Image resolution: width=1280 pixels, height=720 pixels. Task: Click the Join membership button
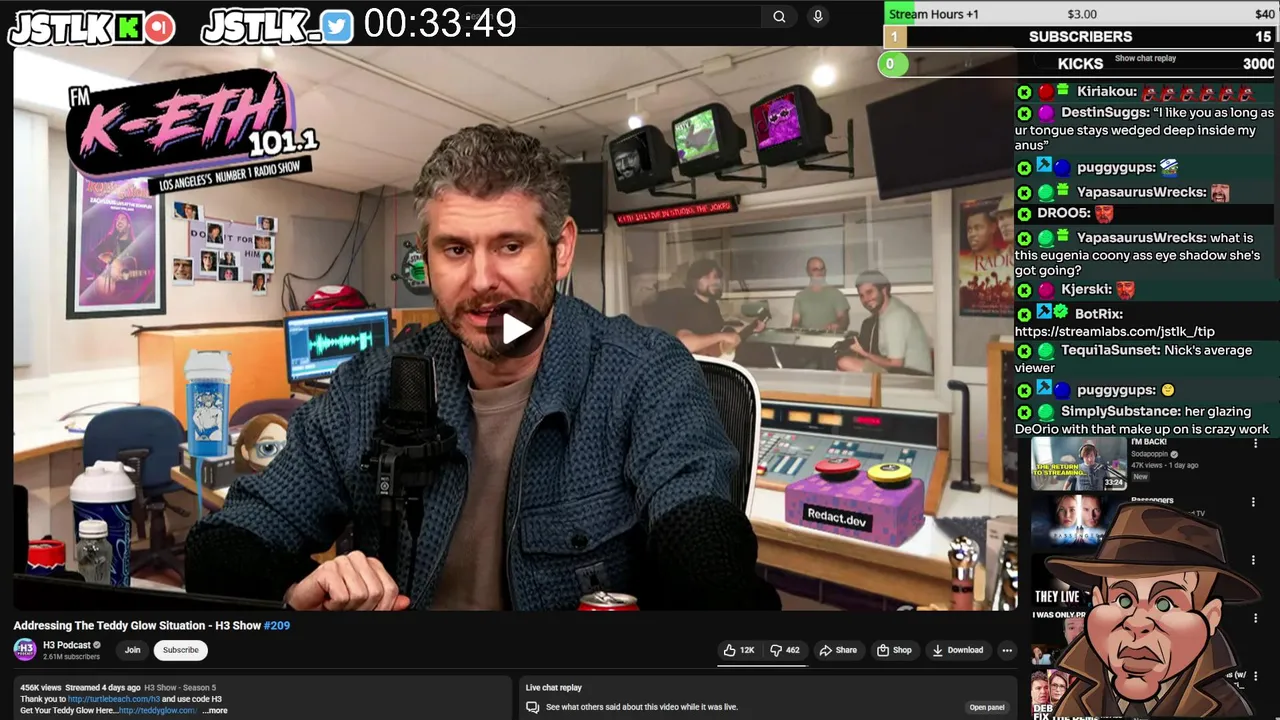[132, 650]
